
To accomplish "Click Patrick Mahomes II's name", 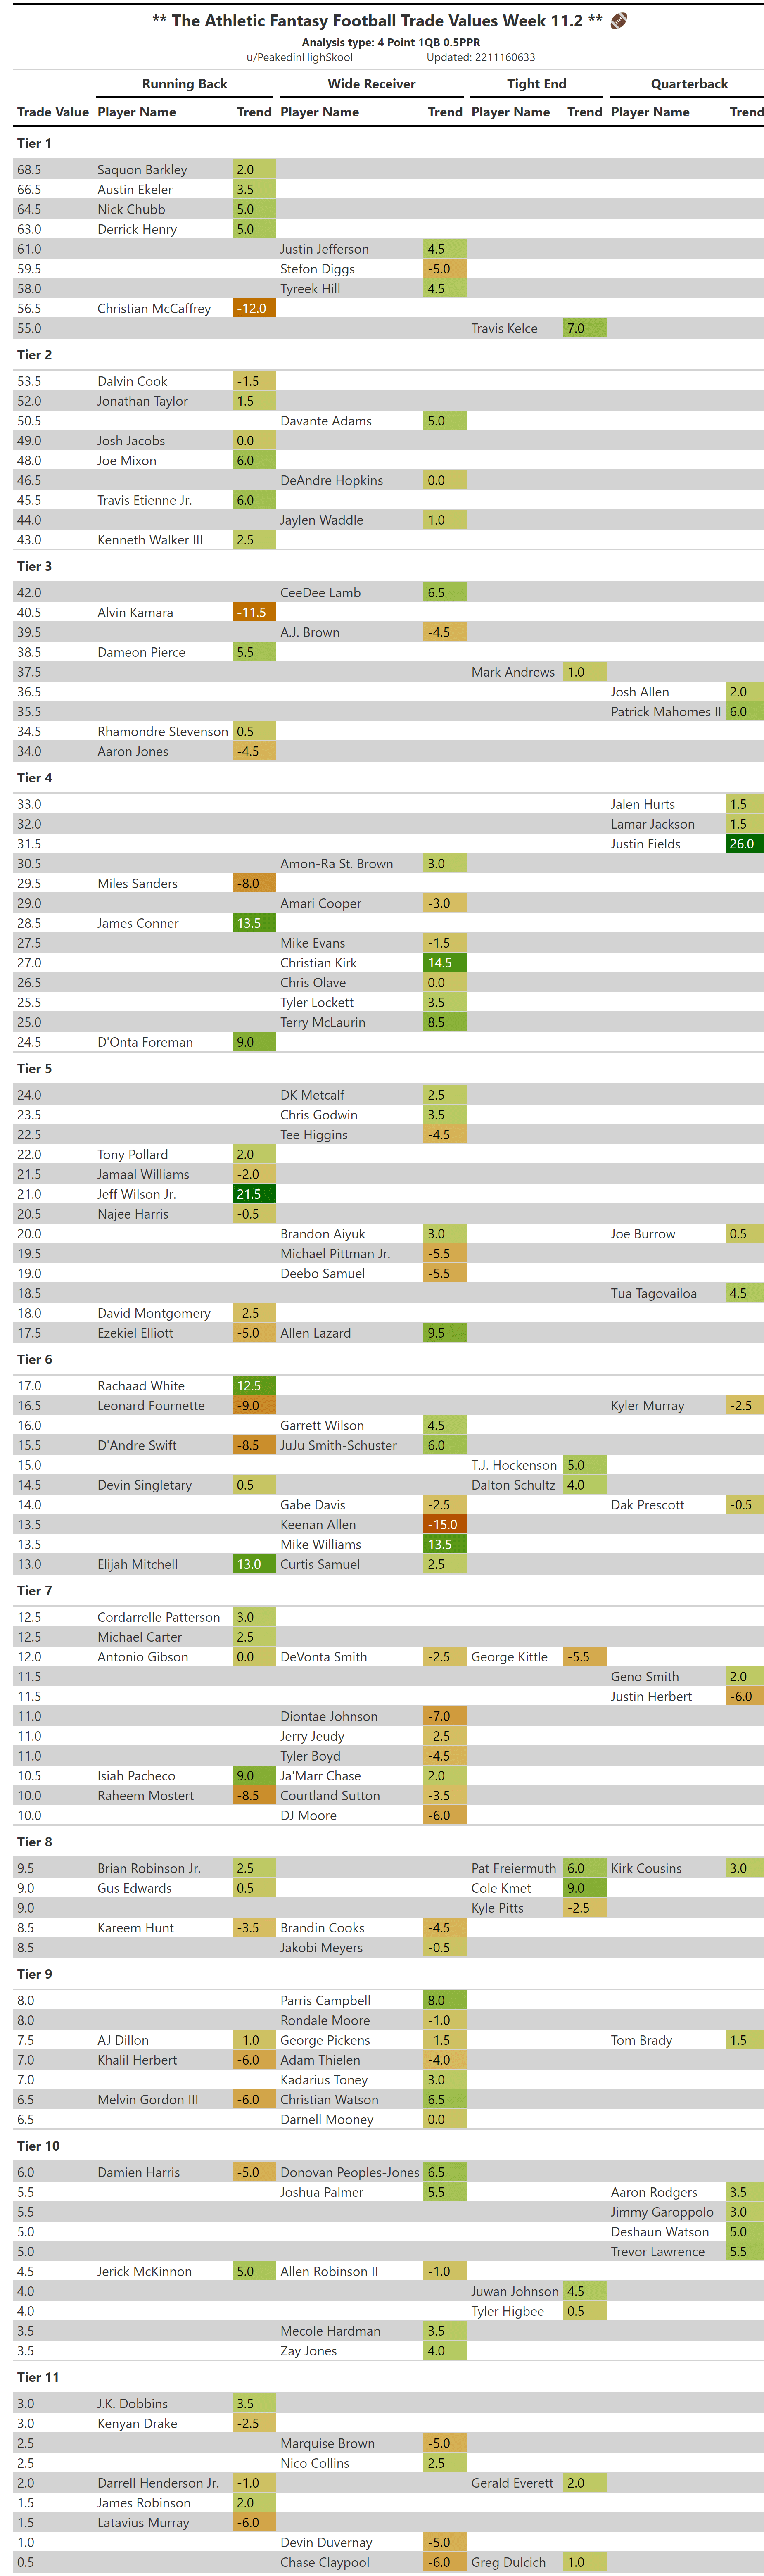I will (666, 712).
